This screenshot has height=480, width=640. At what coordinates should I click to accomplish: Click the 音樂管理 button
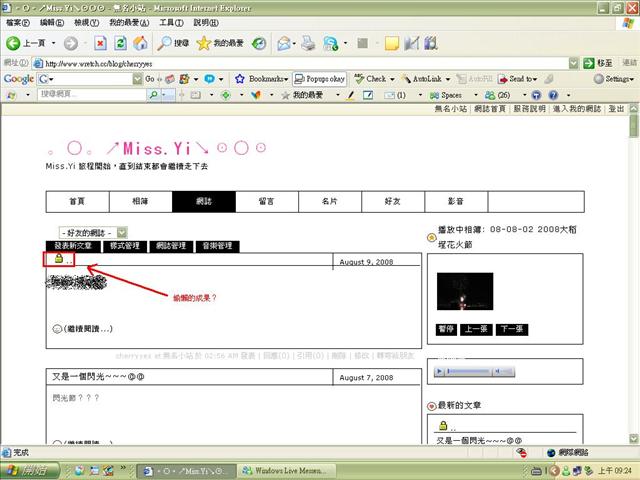(x=218, y=246)
